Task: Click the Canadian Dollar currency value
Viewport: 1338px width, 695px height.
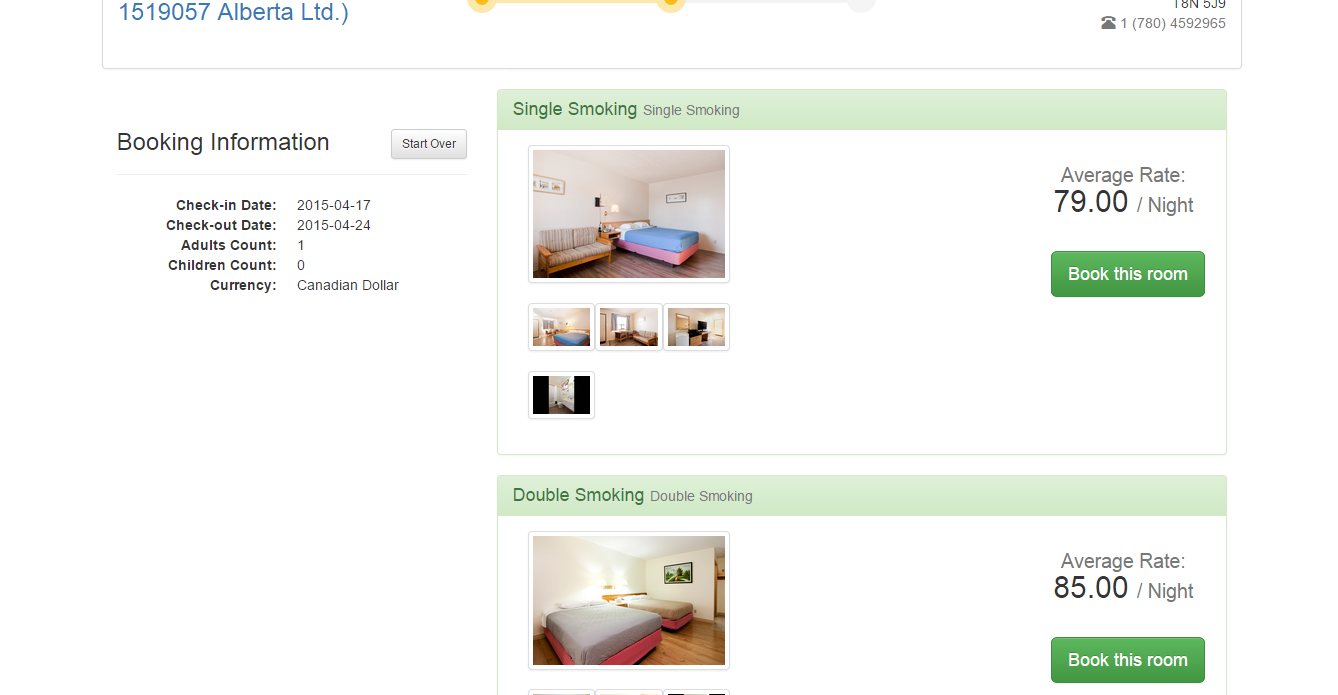Action: click(x=348, y=285)
